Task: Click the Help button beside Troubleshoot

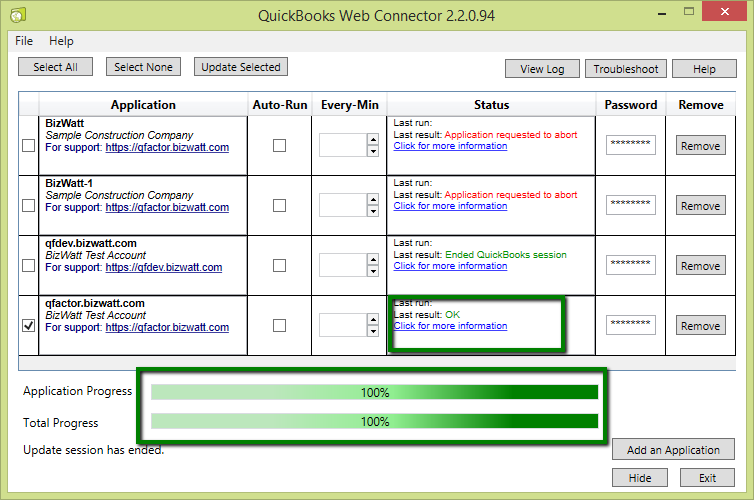Action: pos(704,69)
